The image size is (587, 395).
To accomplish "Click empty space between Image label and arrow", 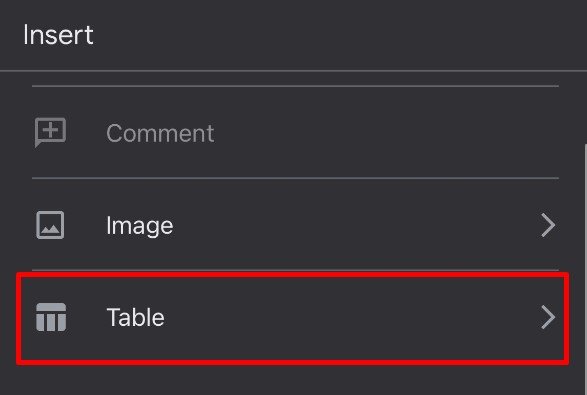I will [356, 225].
